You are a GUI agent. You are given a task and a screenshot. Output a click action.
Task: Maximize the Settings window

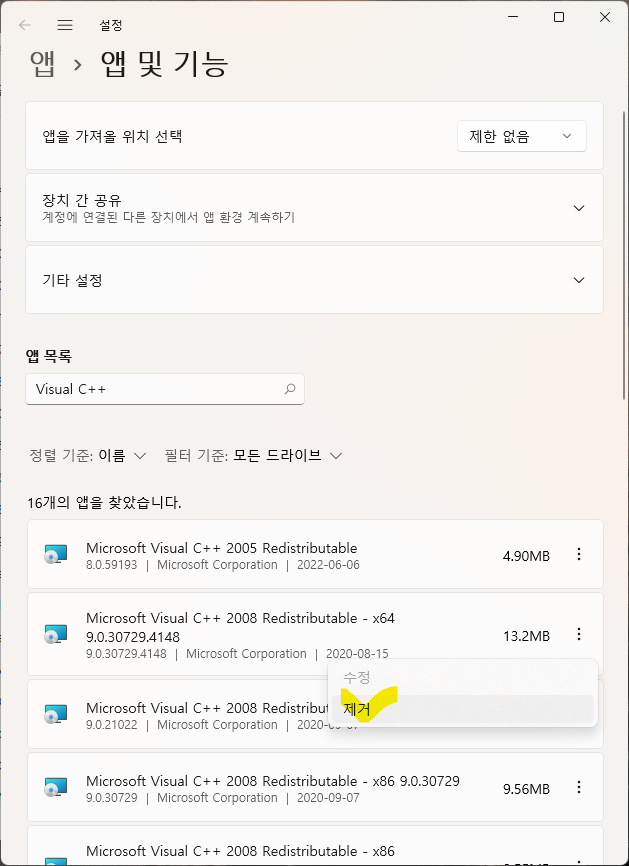[559, 17]
